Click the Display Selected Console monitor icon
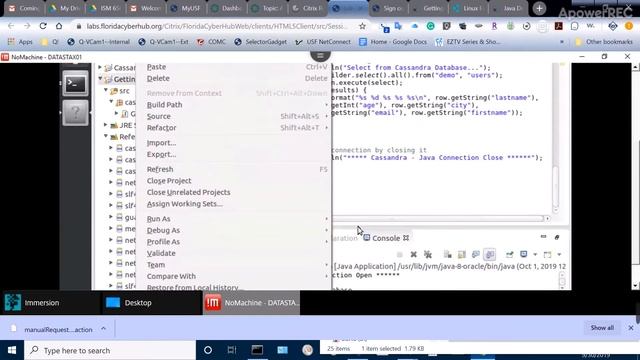Screen dimensions: 640x360 click(x=524, y=254)
